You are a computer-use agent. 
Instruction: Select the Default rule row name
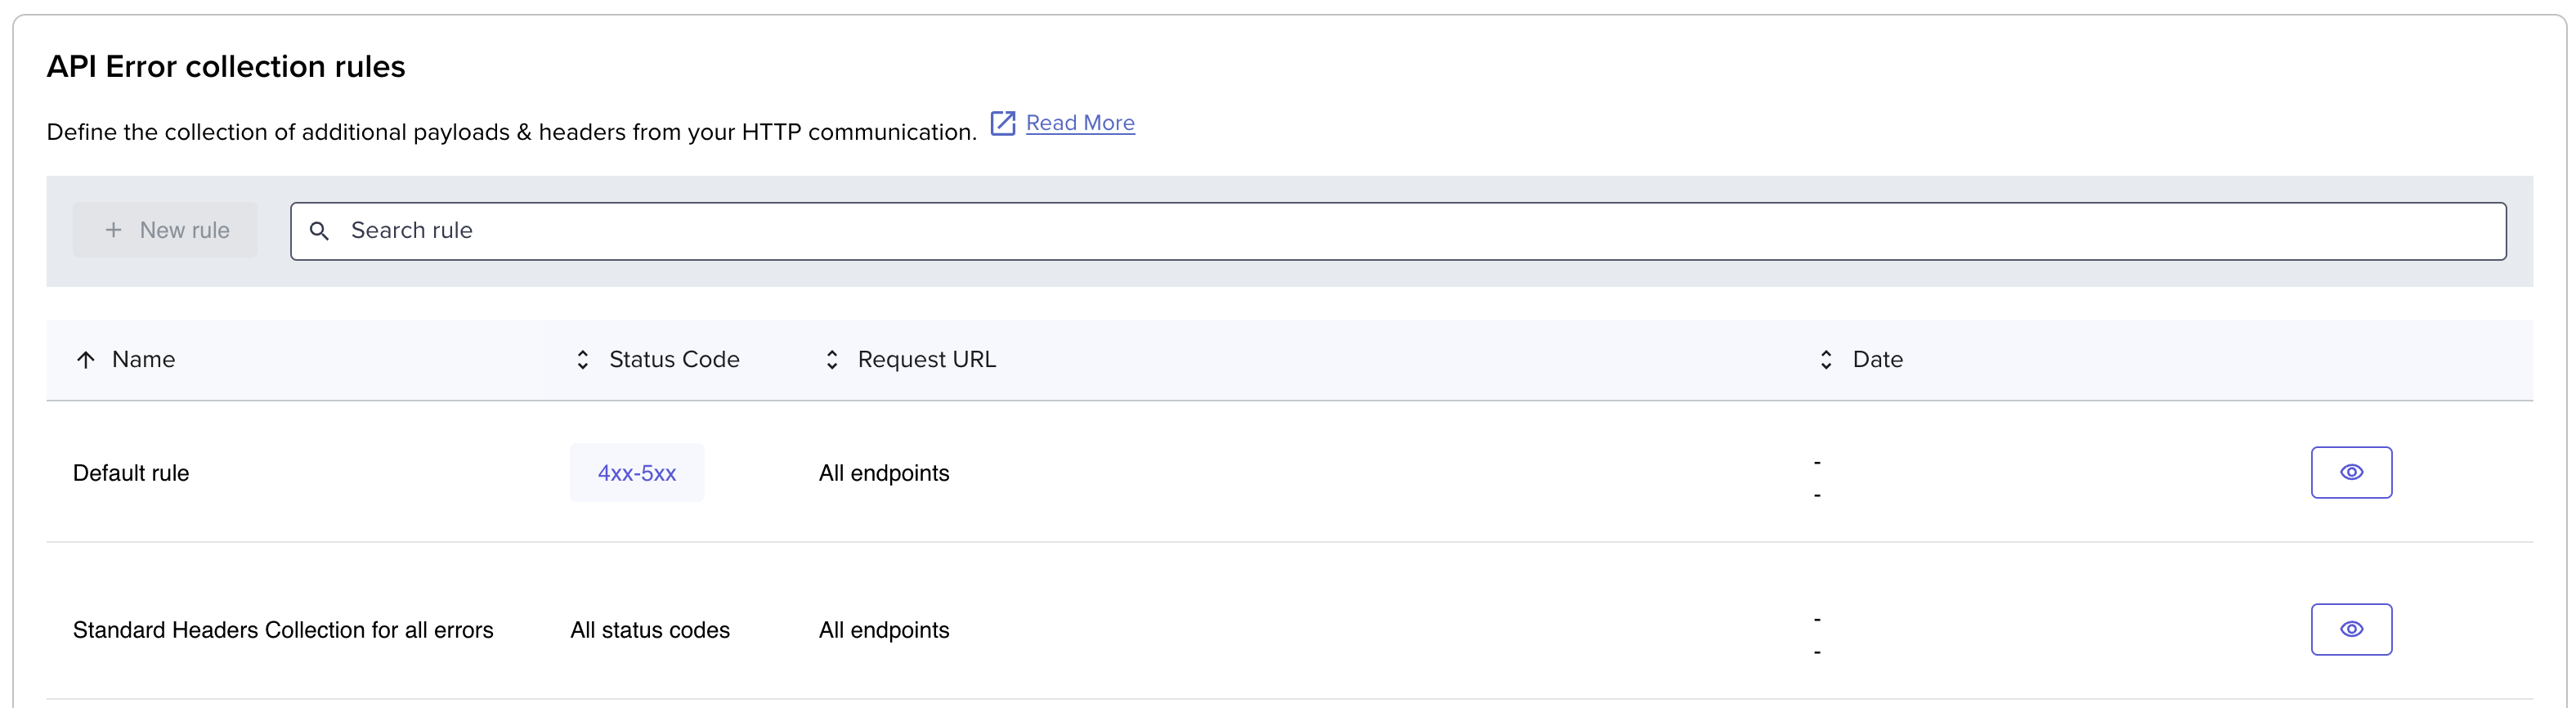click(131, 473)
